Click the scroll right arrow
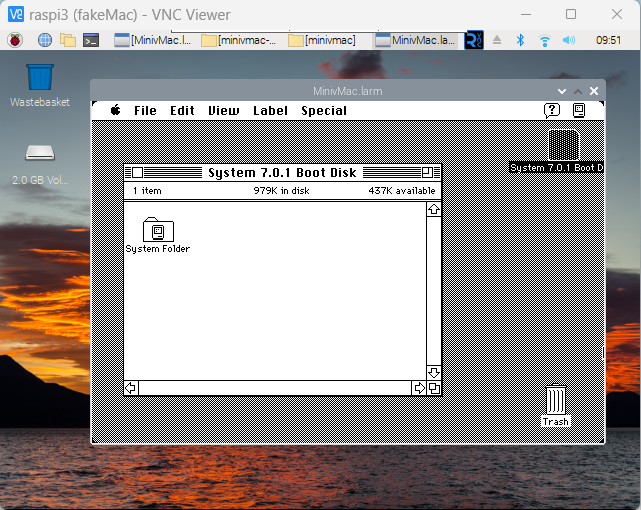The width and height of the screenshot is (641, 510). 419,388
